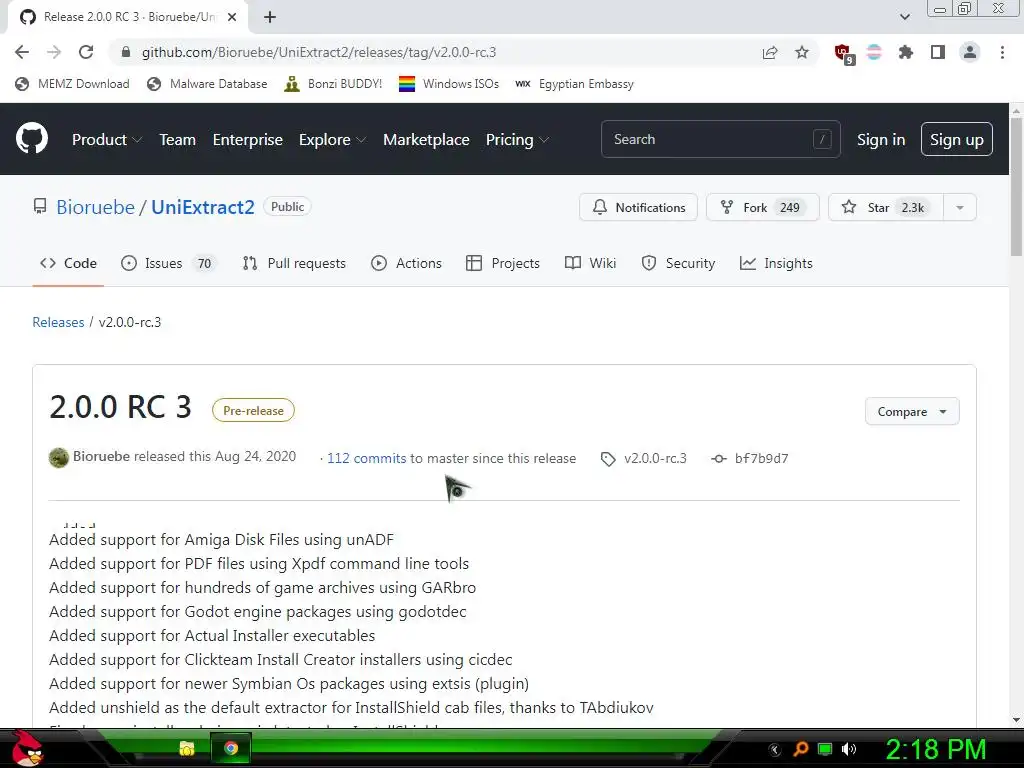Screen dimensions: 1024x768
Task: Click the Fork button
Action: [762, 208]
